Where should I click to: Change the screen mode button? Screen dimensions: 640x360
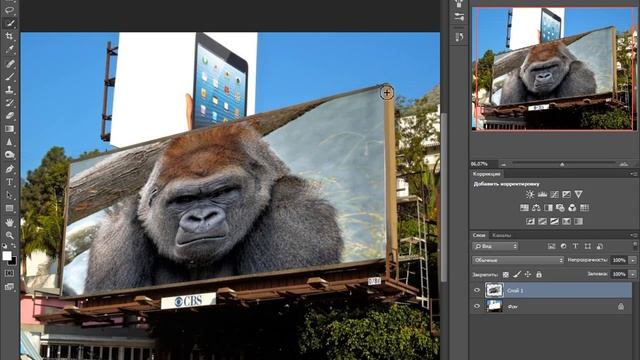pyautogui.click(x=9, y=287)
